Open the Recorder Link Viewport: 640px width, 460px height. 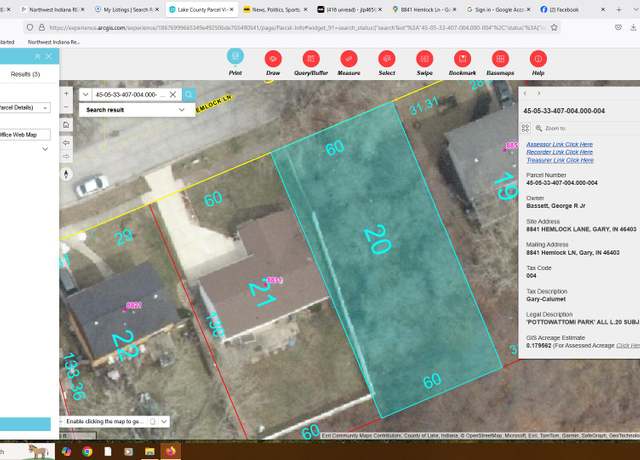click(x=559, y=152)
